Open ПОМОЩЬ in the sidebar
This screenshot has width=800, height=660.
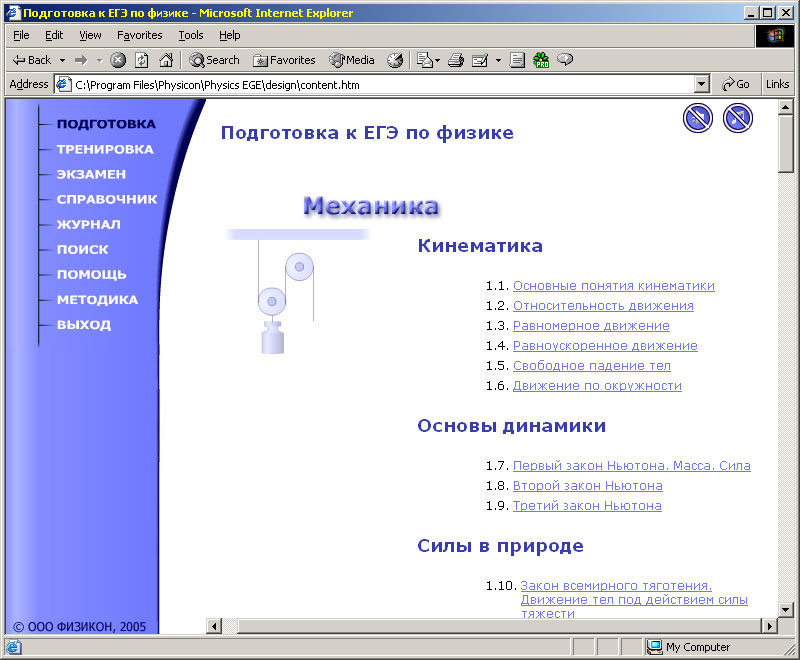[x=92, y=274]
